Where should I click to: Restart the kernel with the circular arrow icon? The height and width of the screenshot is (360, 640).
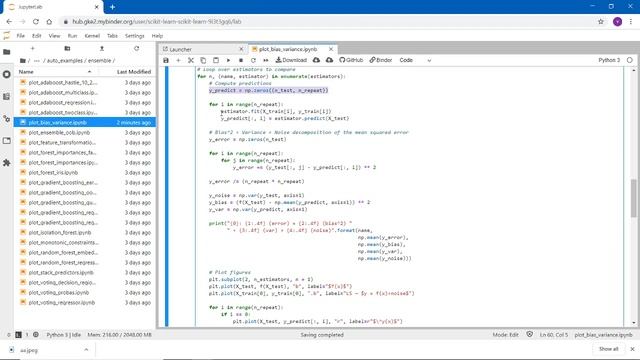point(253,60)
